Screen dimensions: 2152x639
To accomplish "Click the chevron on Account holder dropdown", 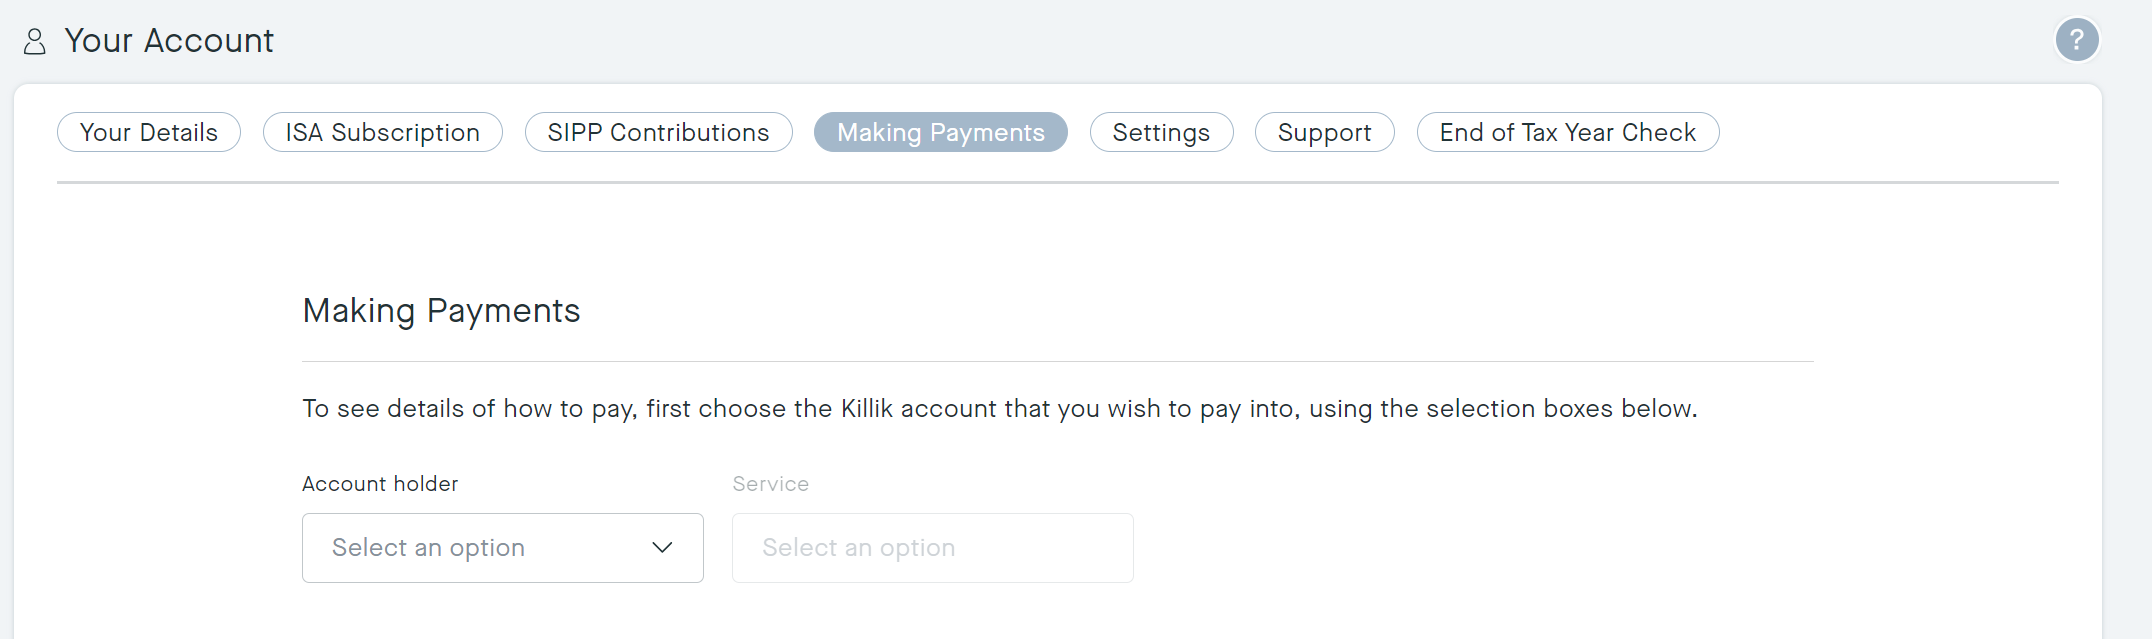I will (663, 548).
